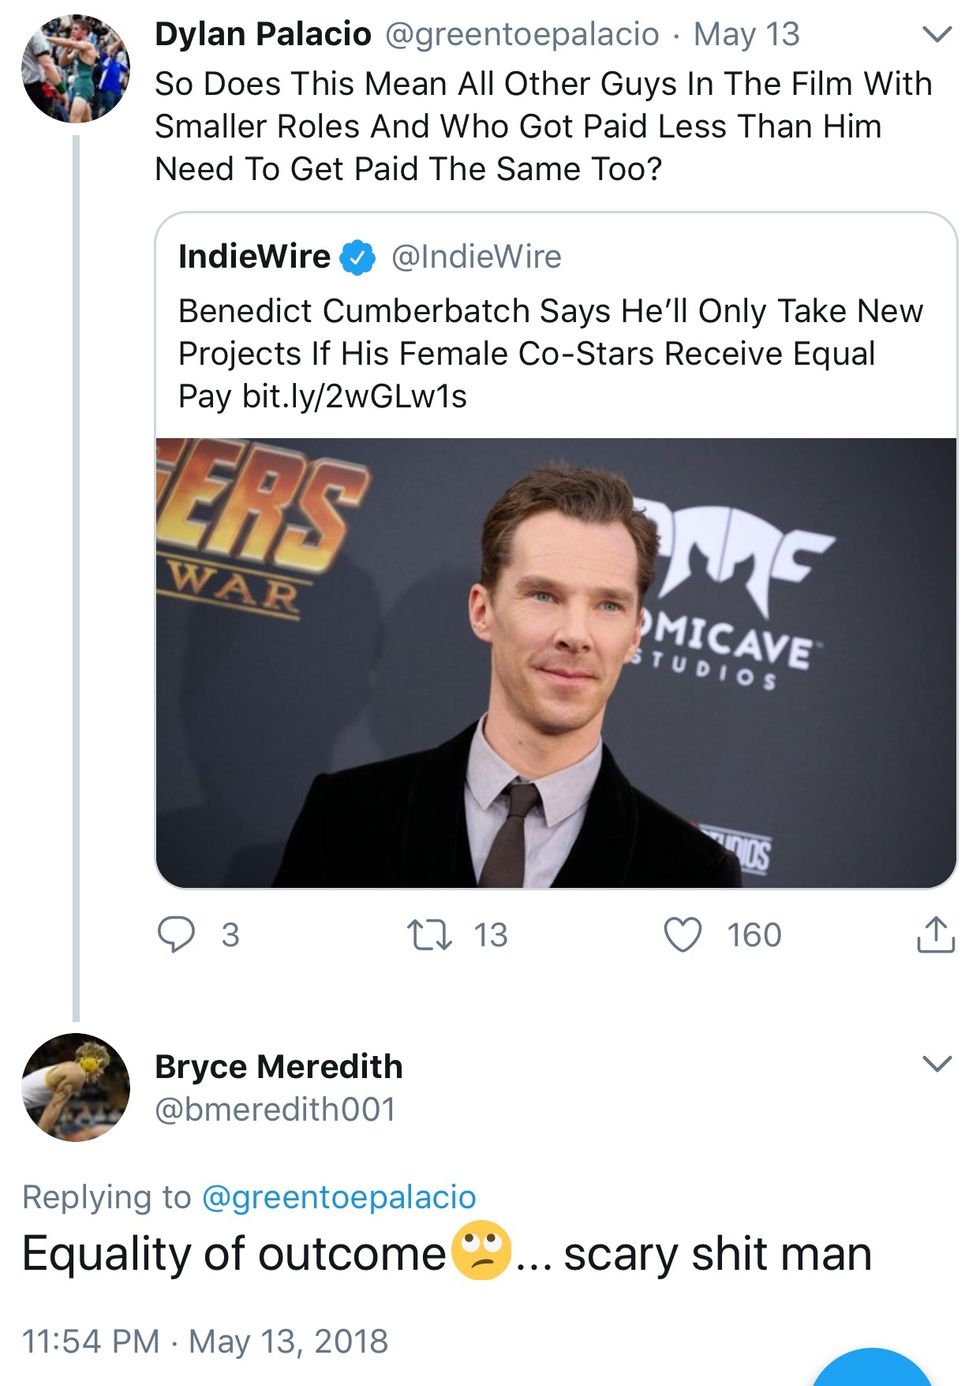Open Bryce Meredith's profile avatar
This screenshot has width=980, height=1386.
coord(75,1087)
